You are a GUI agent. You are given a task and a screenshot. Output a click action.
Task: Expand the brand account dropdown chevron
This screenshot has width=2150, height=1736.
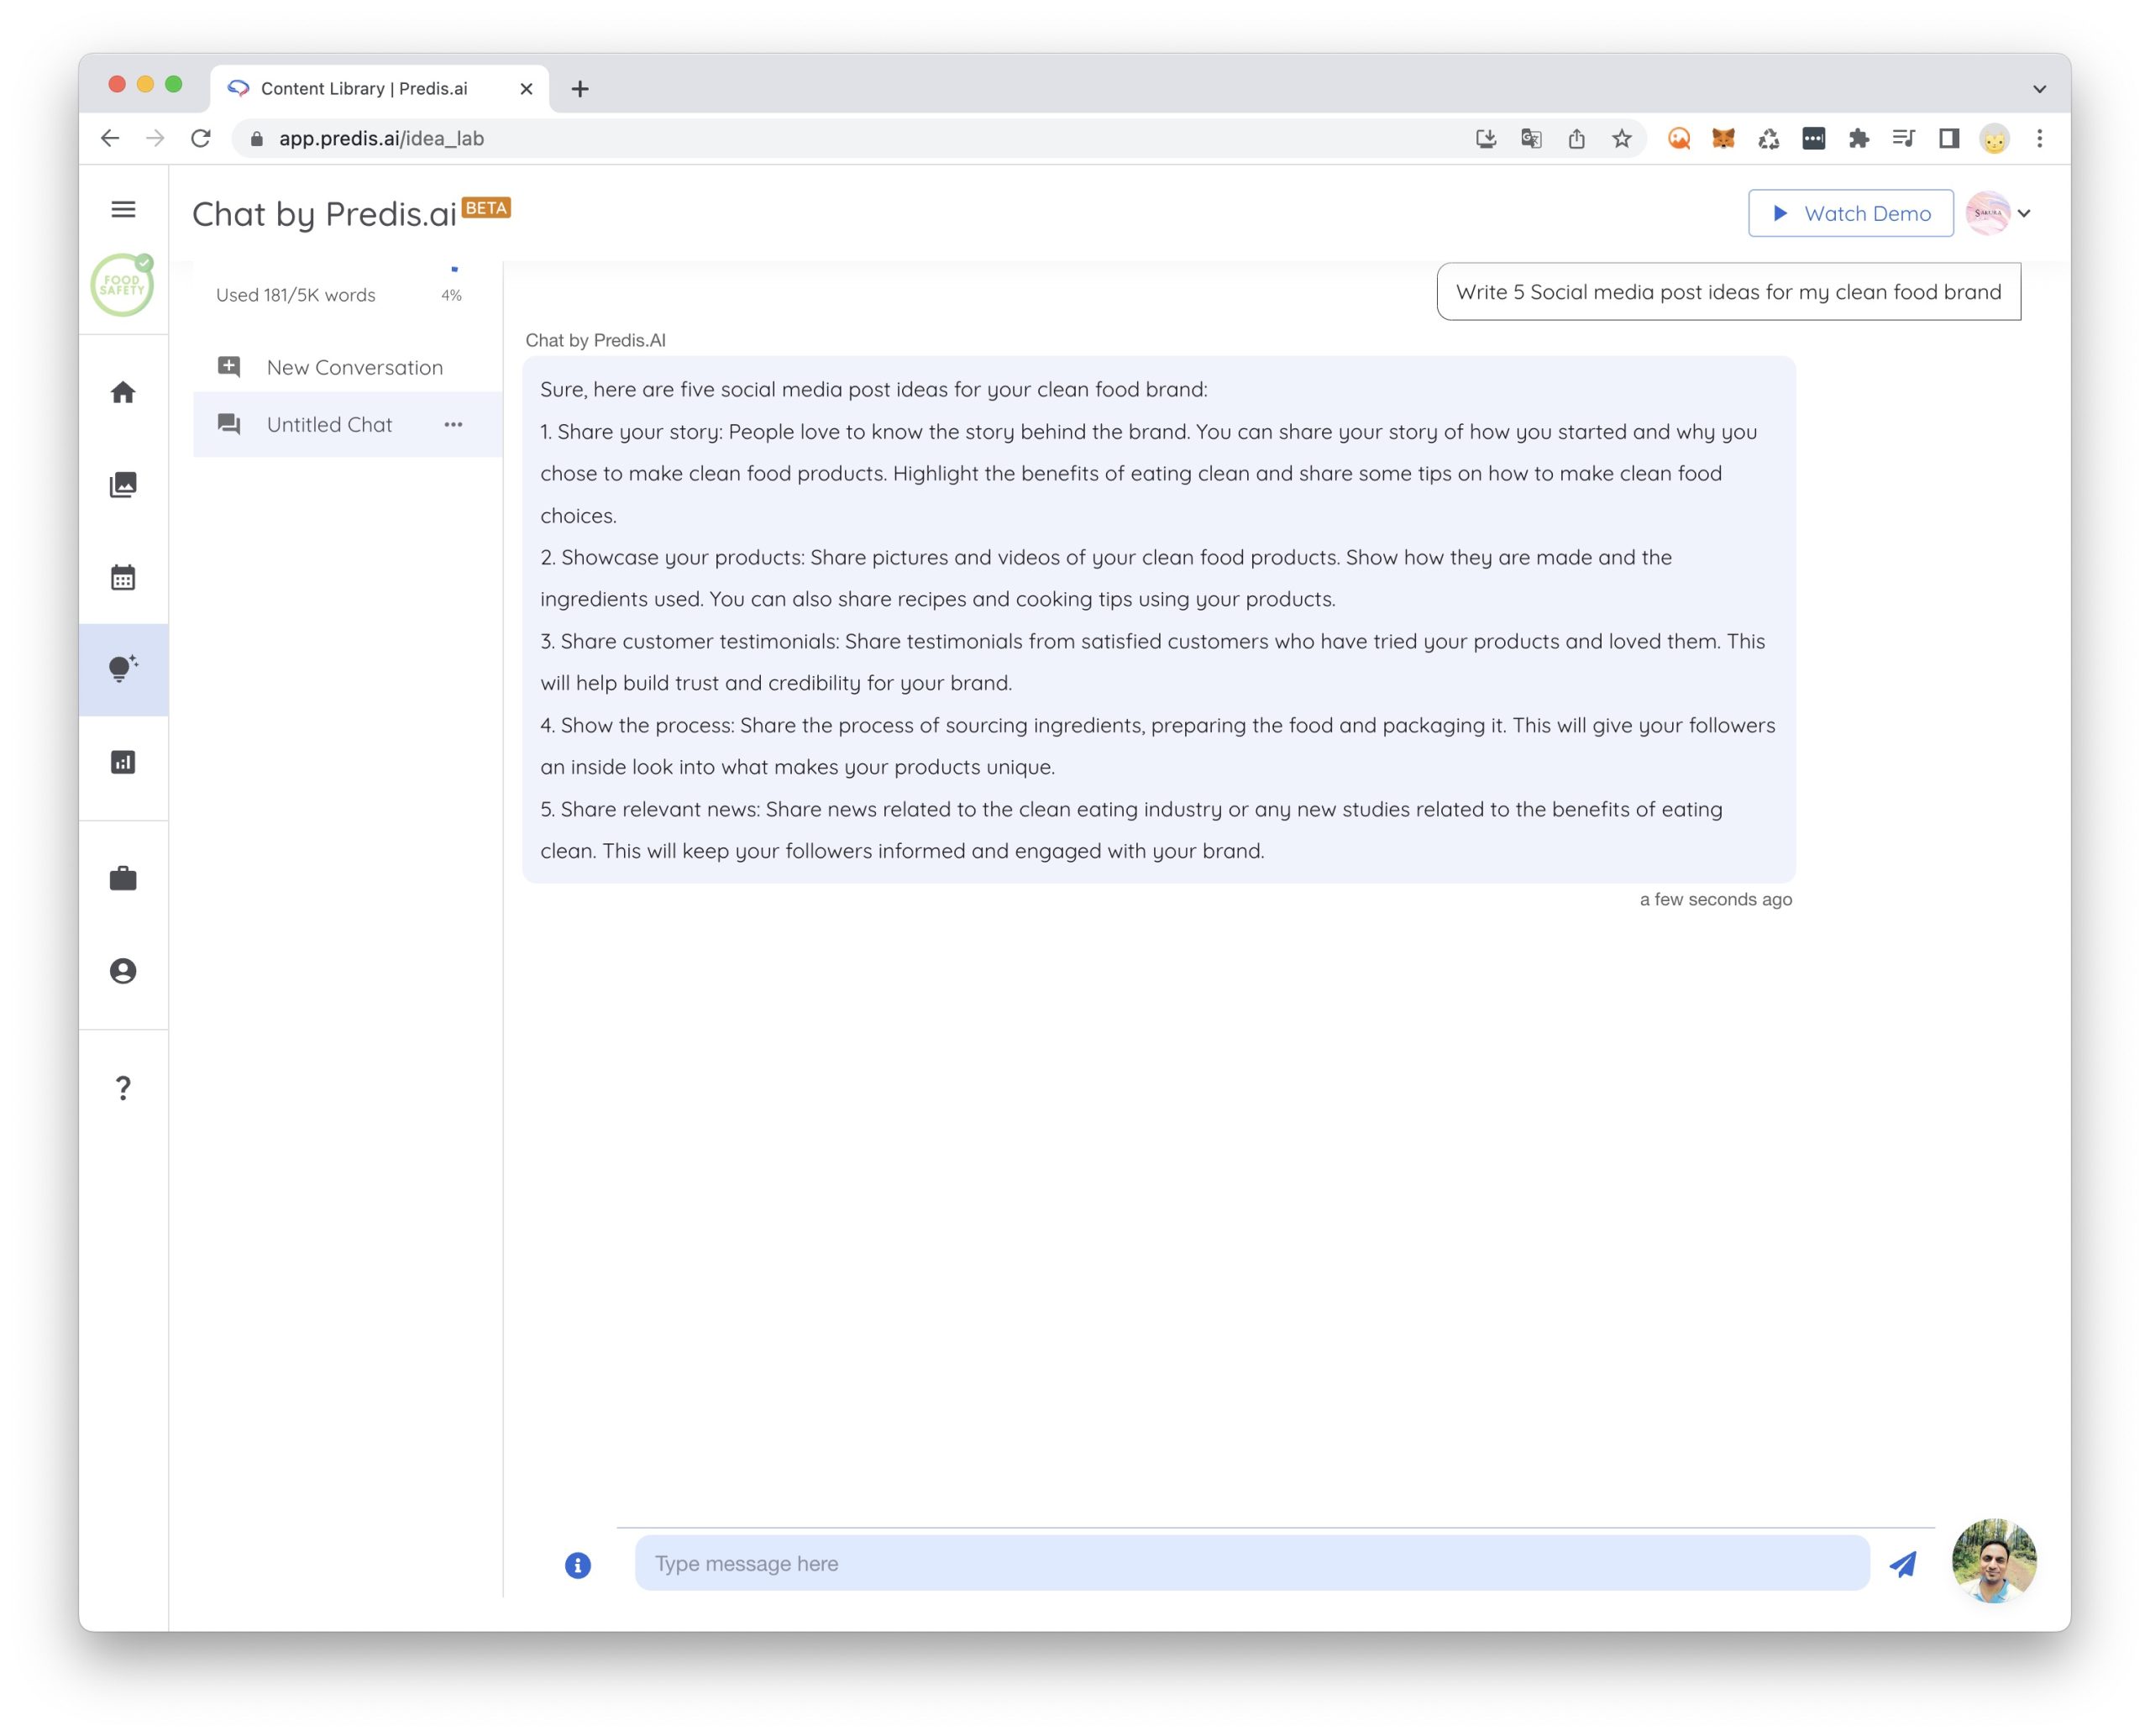click(x=2024, y=213)
